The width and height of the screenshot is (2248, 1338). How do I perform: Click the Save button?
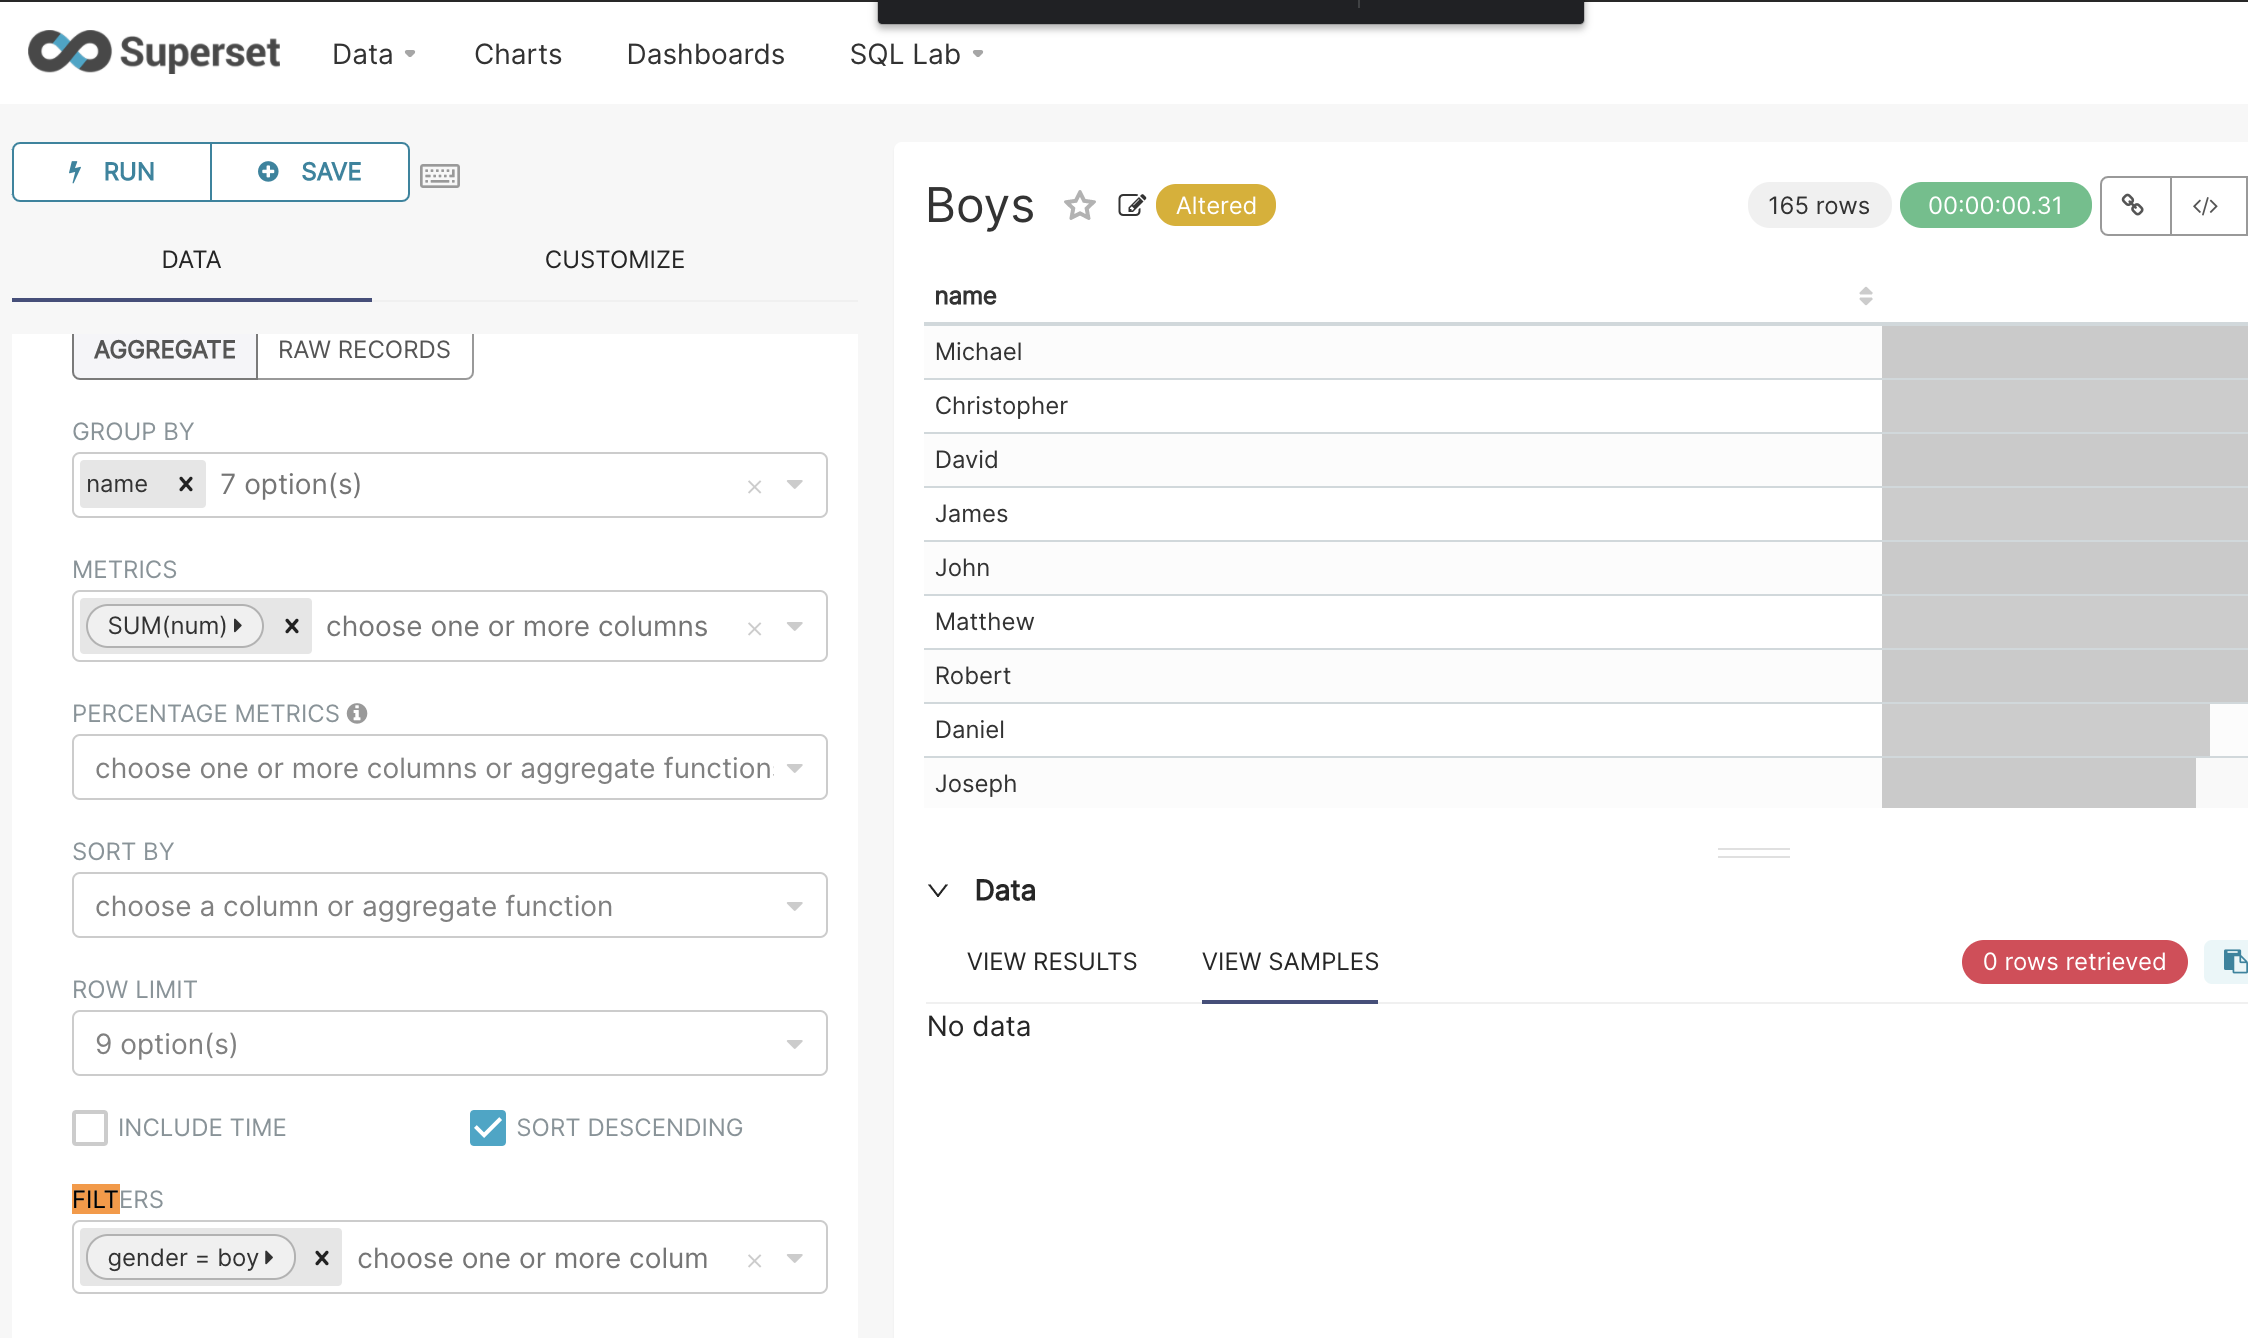[x=310, y=171]
